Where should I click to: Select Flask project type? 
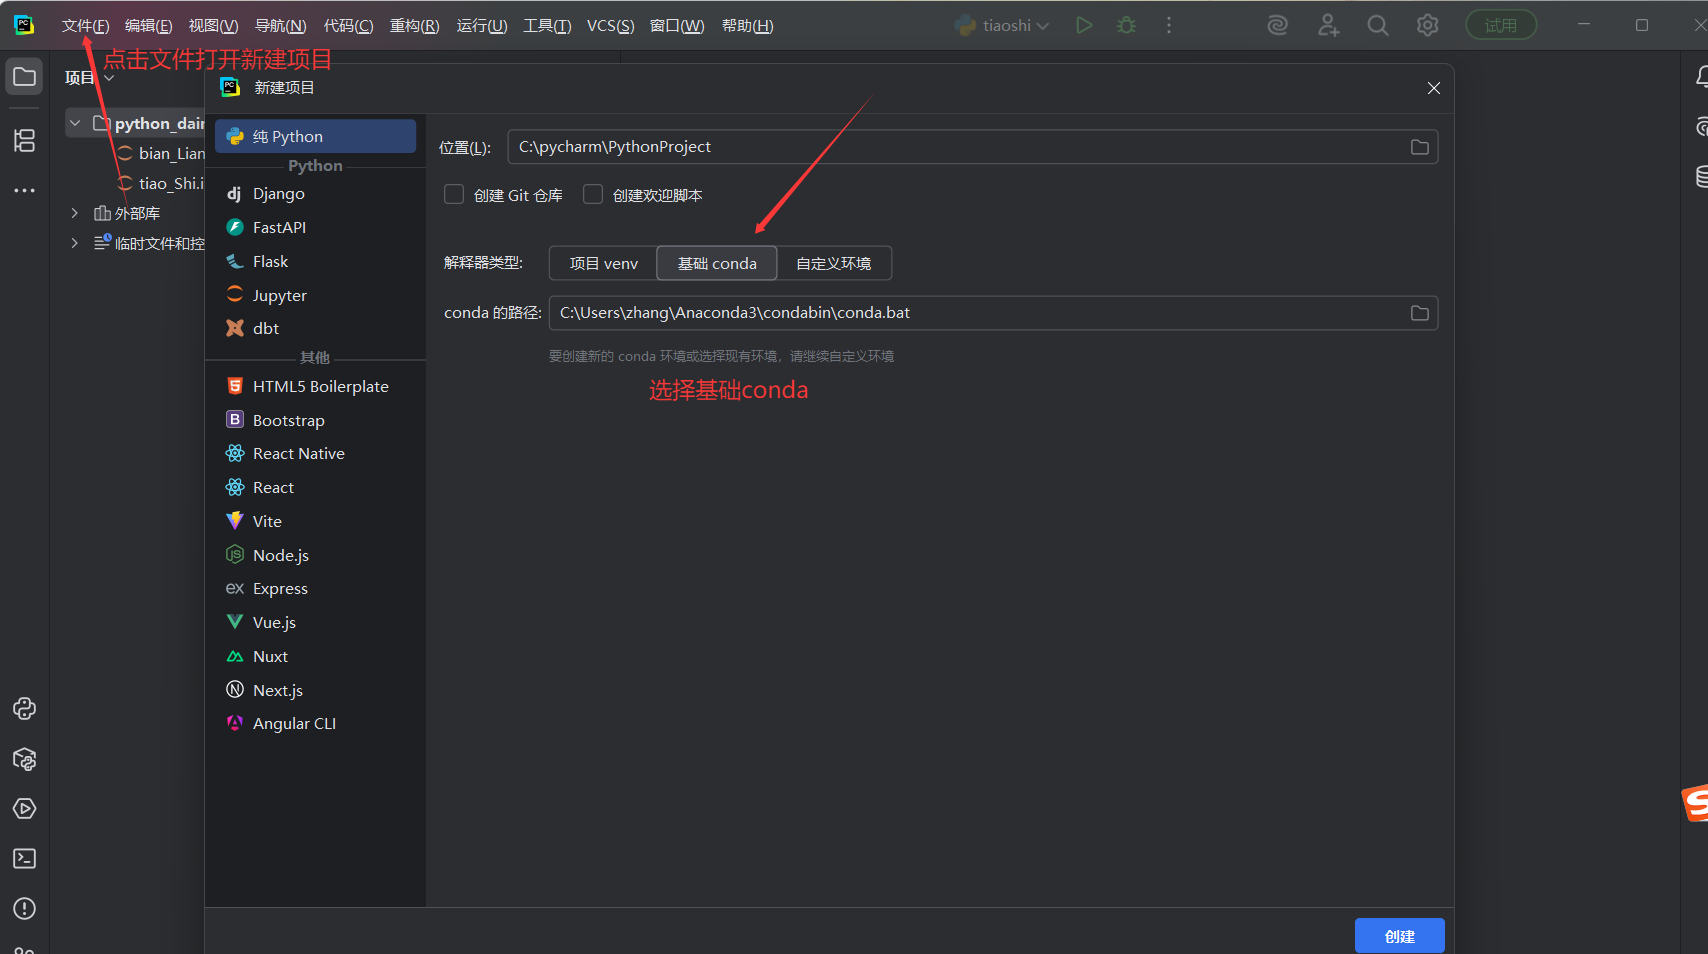(315, 262)
